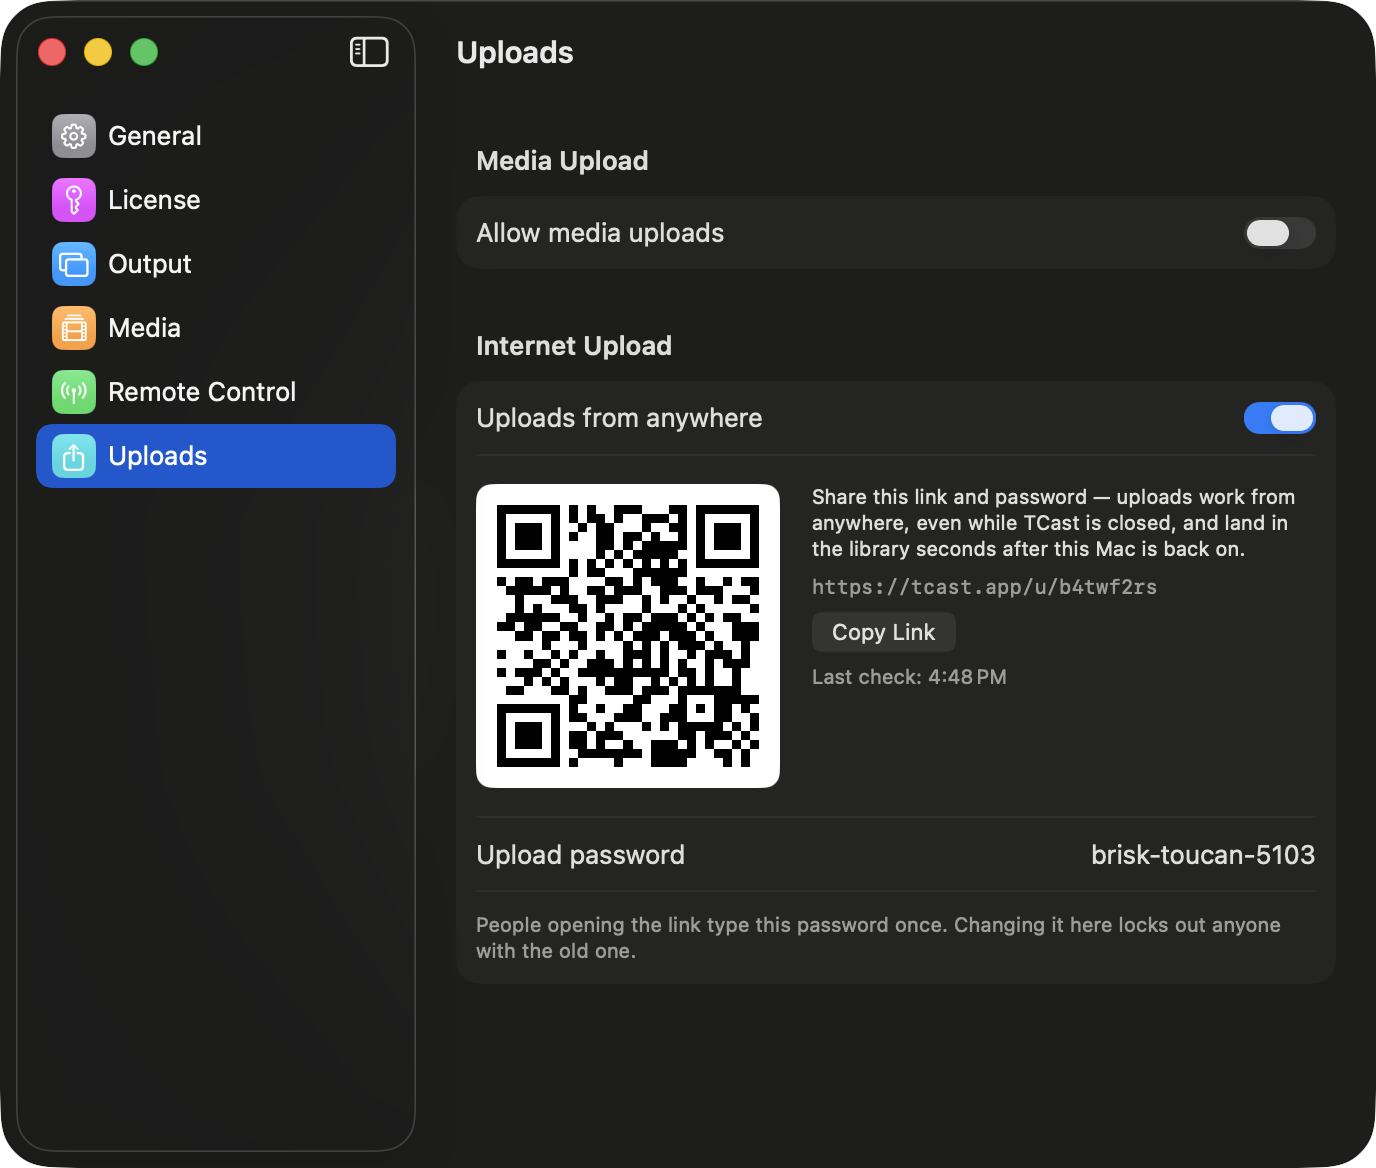Click the upload QR code image
The image size is (1376, 1168).
point(628,636)
